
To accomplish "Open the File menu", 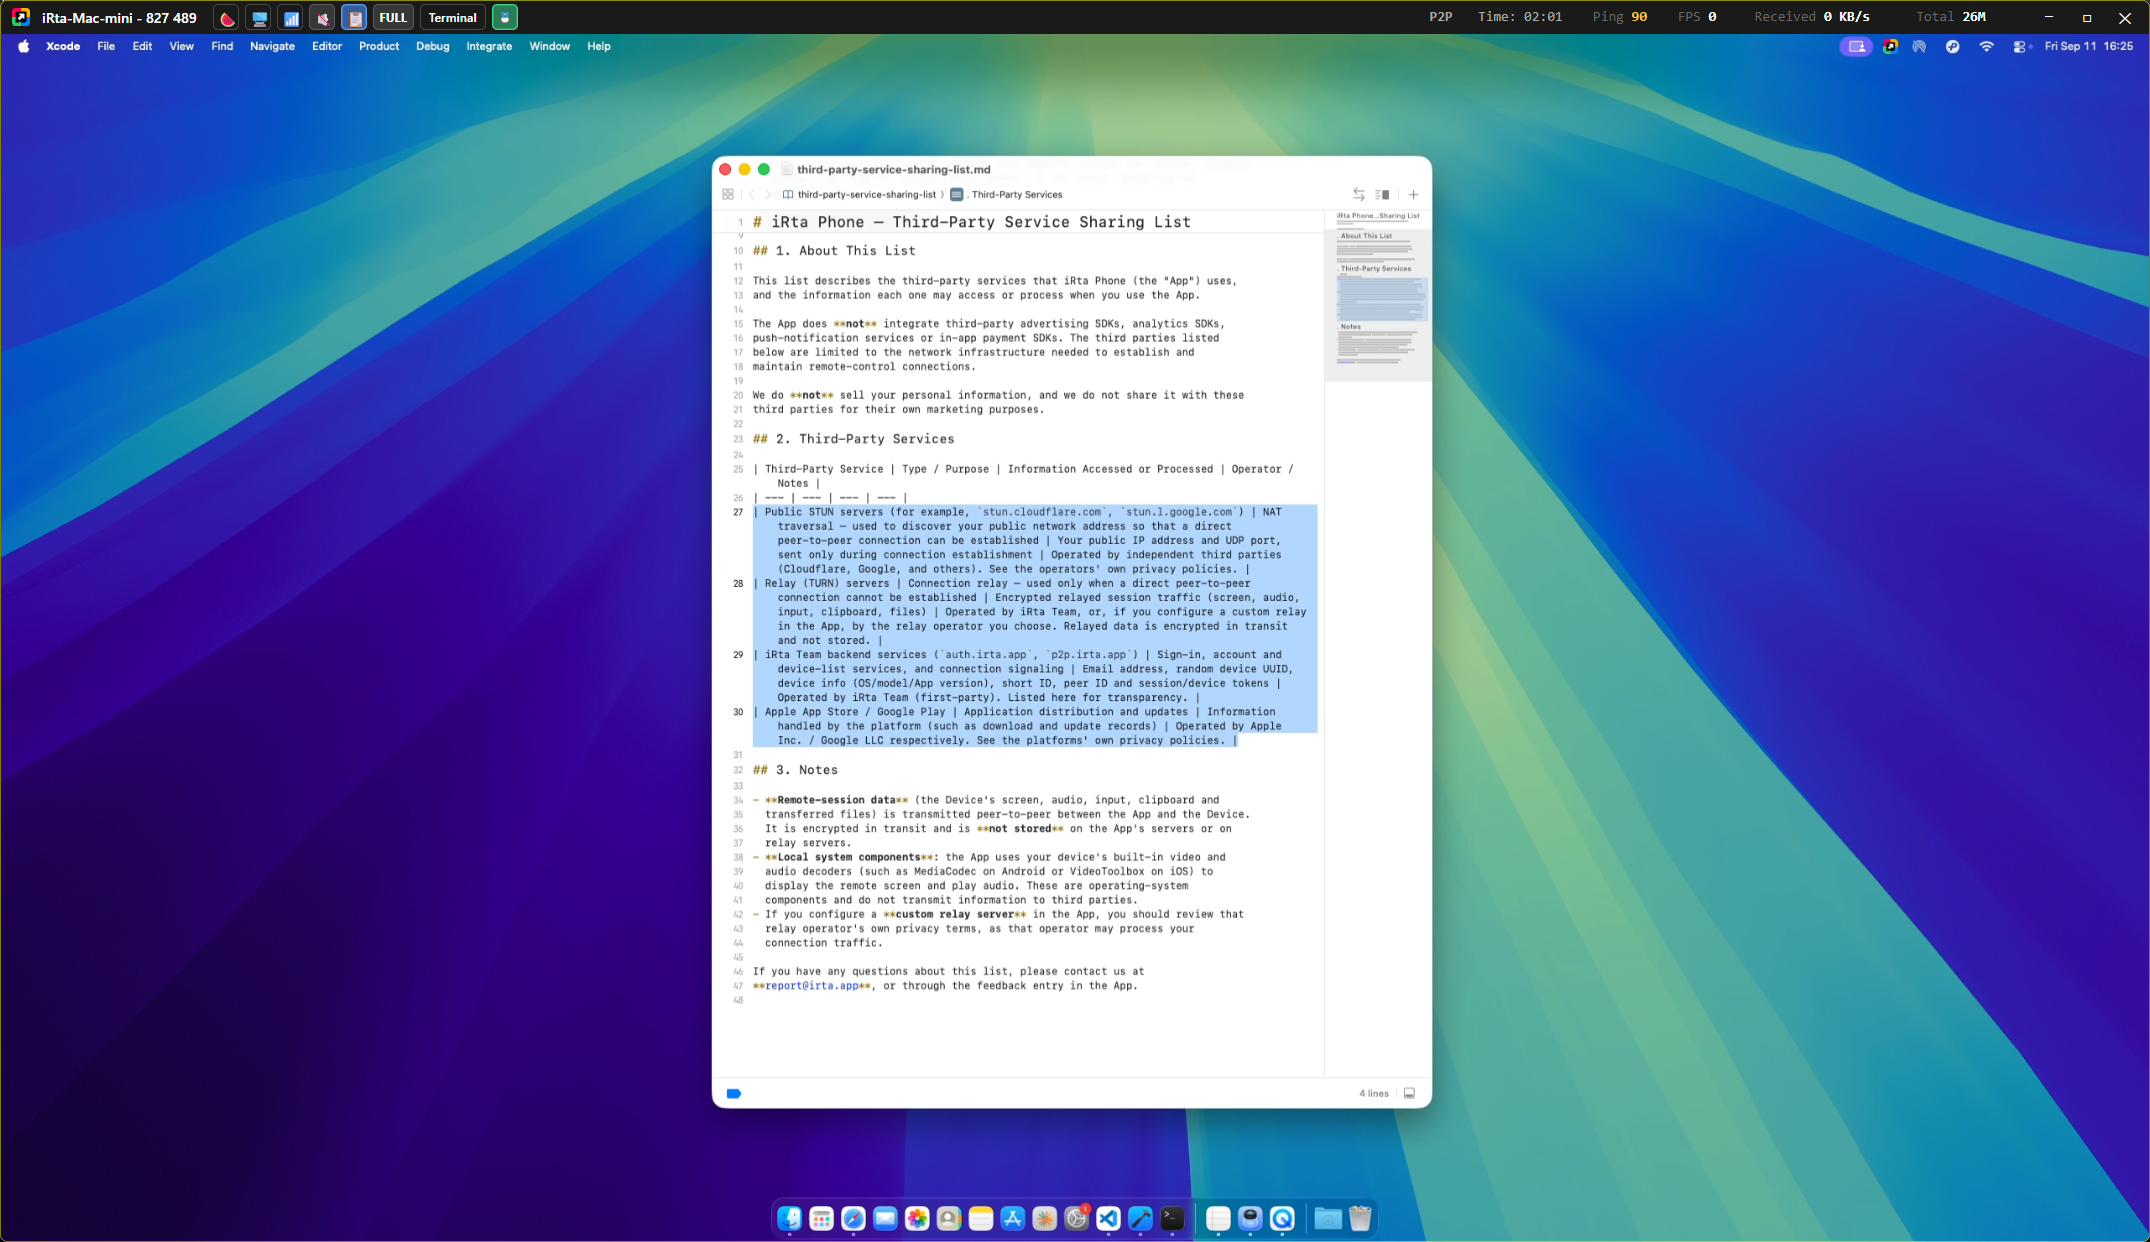I will [x=106, y=46].
